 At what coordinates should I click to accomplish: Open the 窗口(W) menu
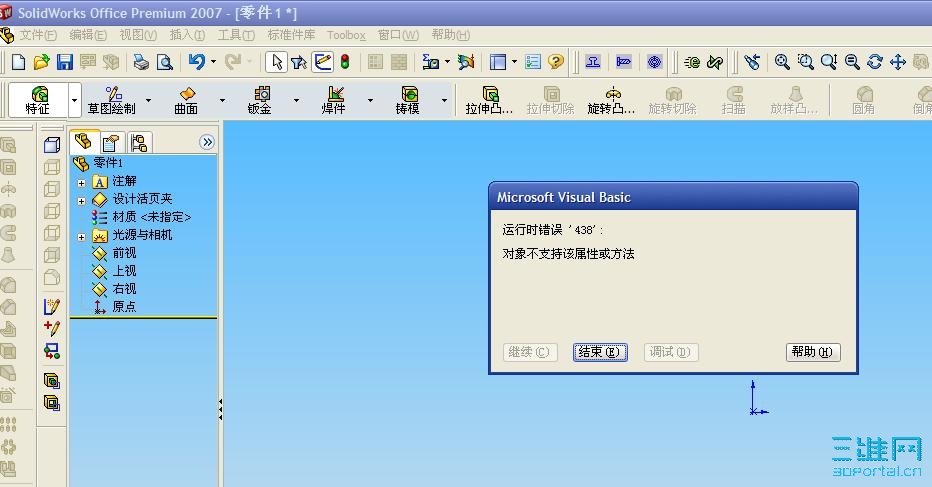398,35
